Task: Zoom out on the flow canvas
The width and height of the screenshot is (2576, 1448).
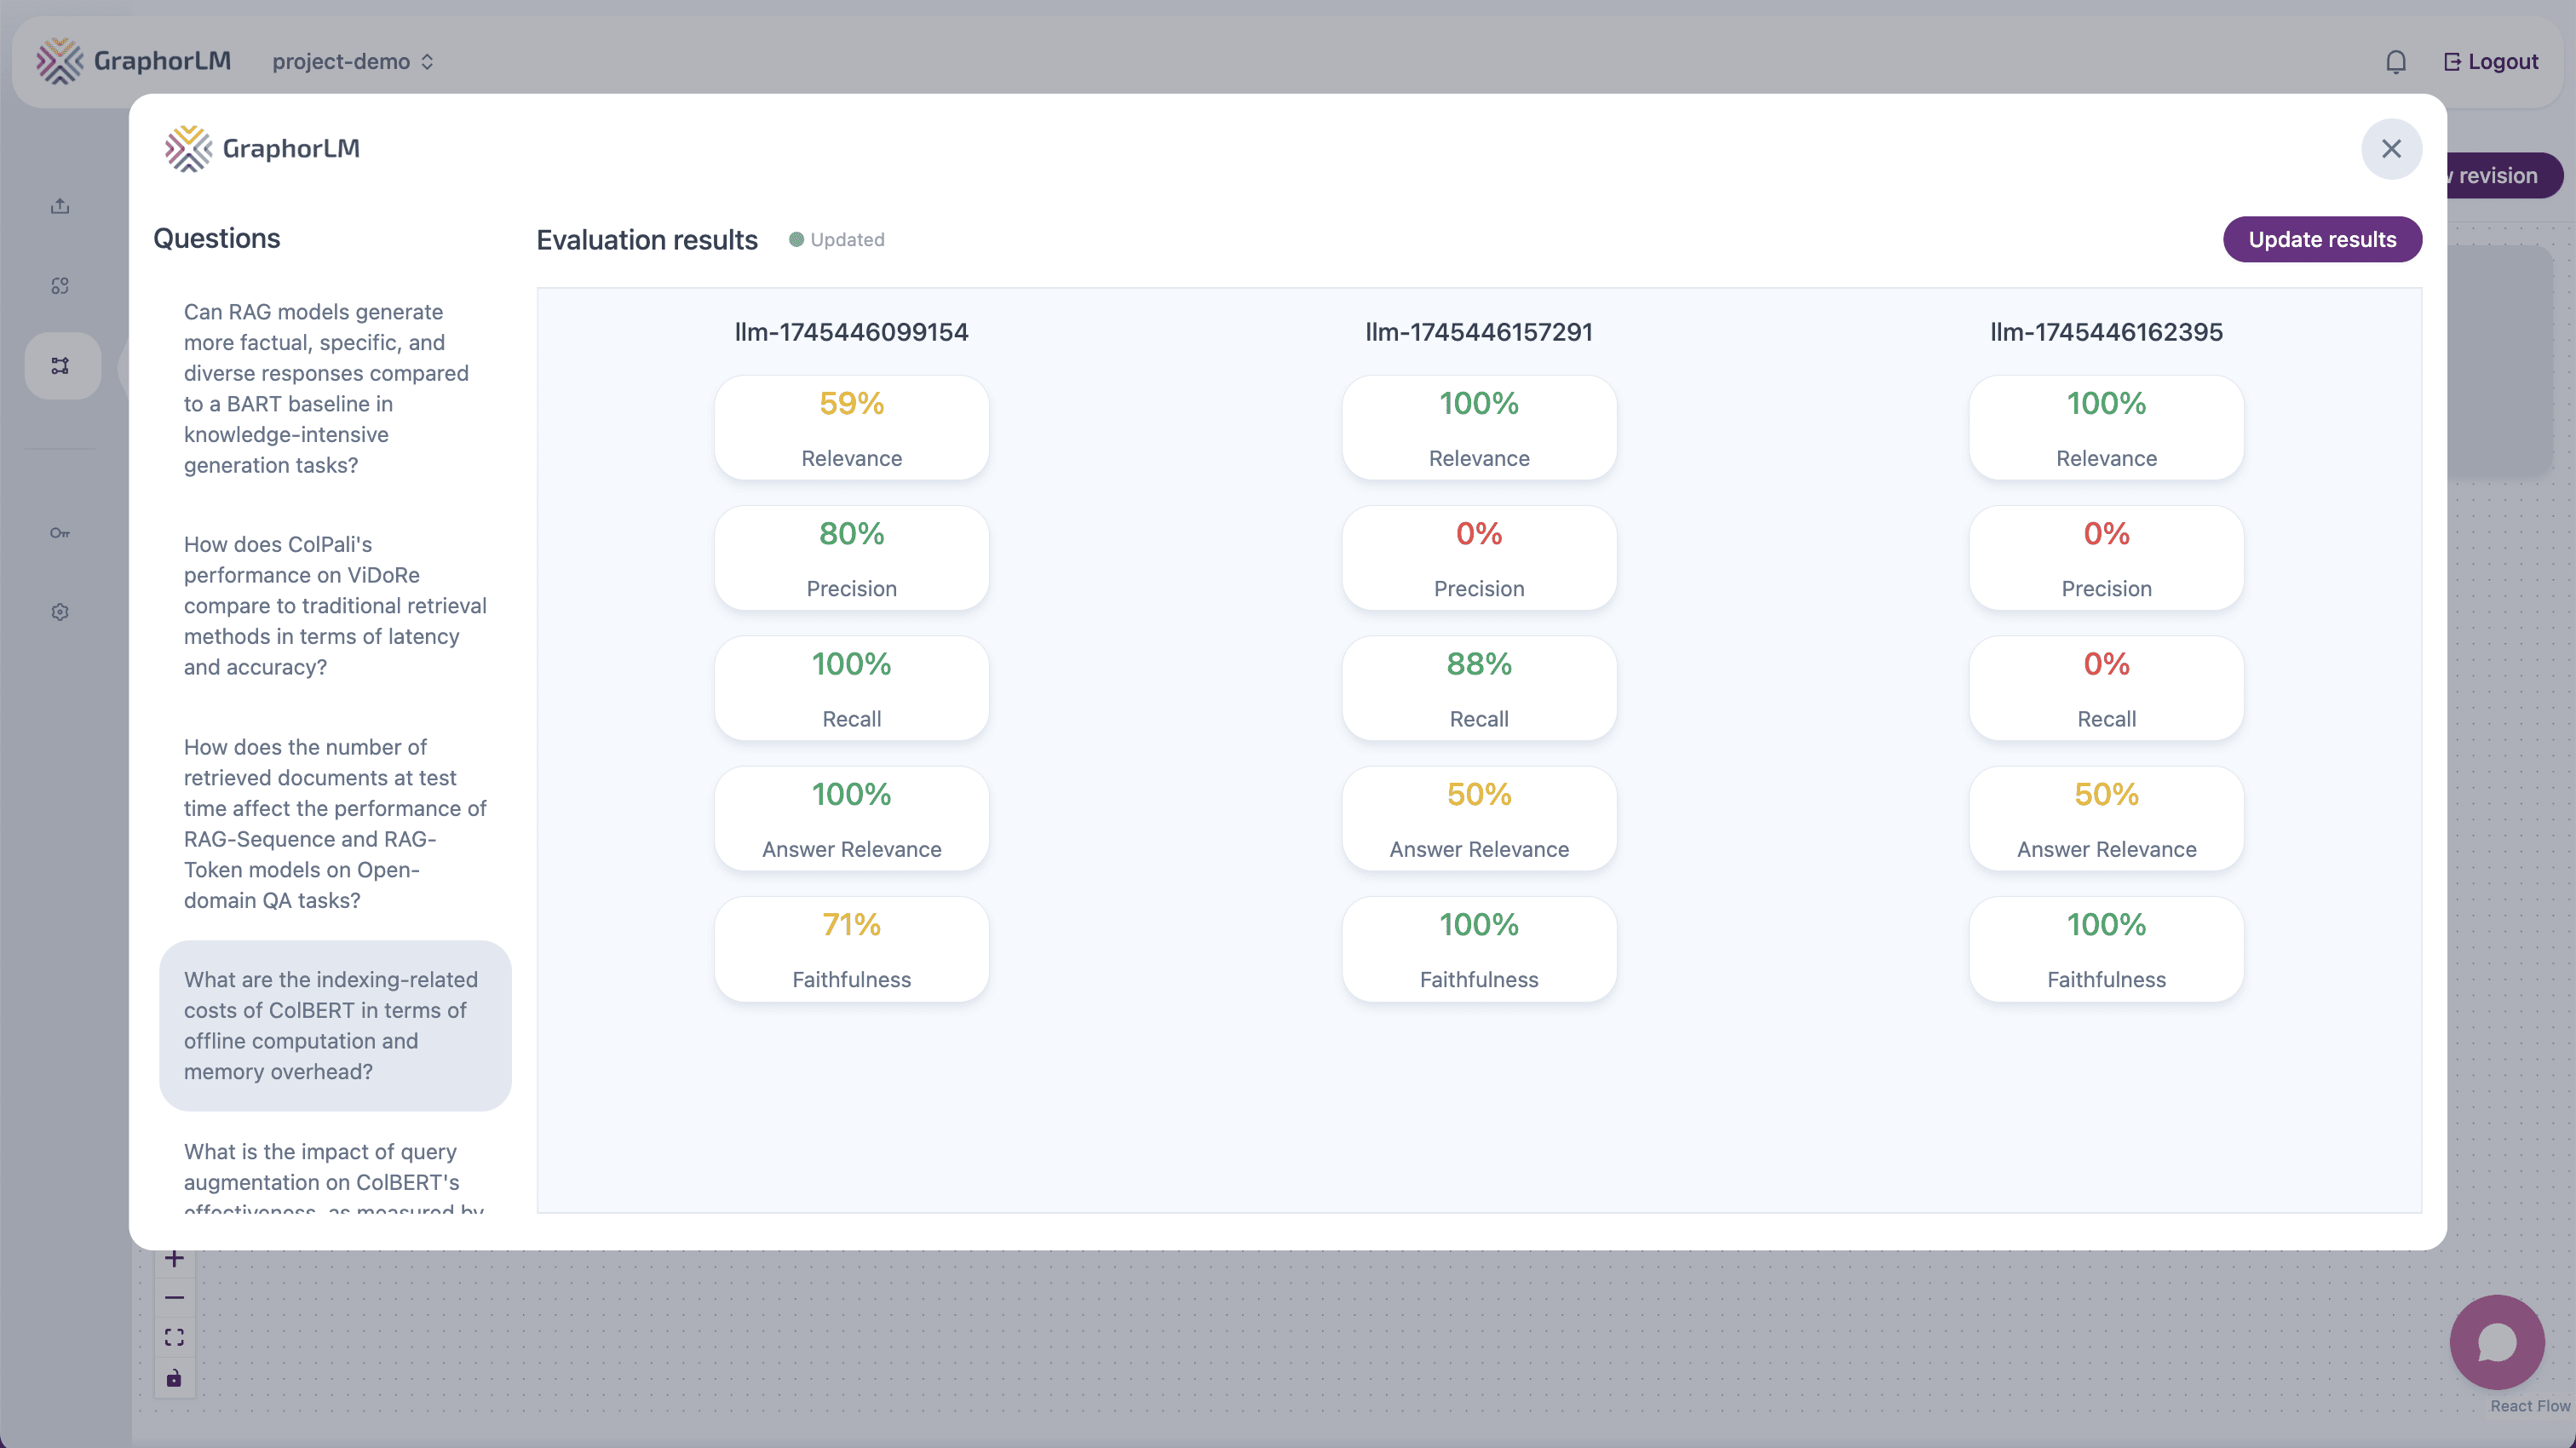Action: 174,1298
